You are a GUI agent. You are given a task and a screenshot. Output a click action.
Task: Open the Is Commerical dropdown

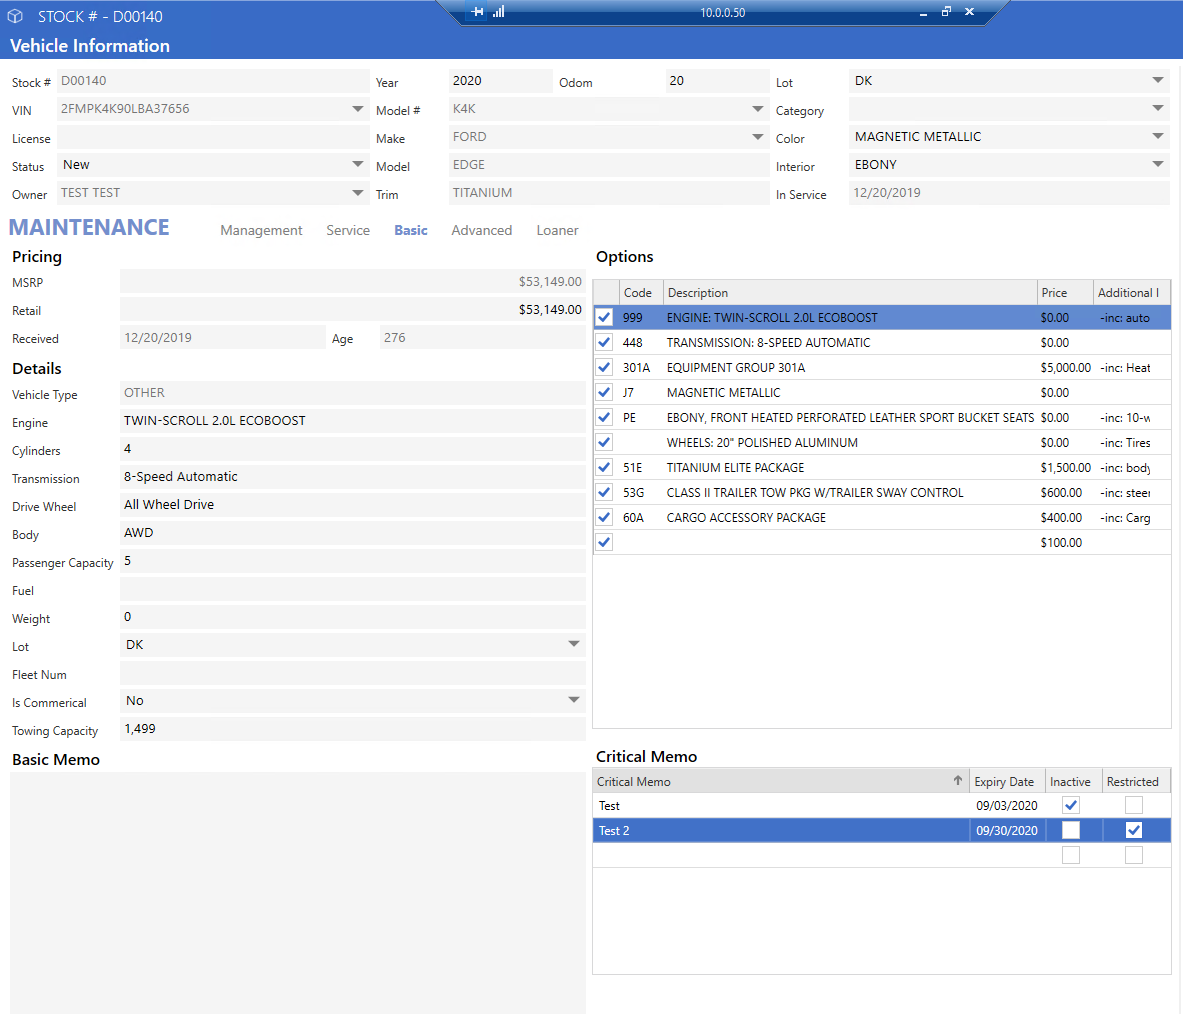pyautogui.click(x=574, y=700)
